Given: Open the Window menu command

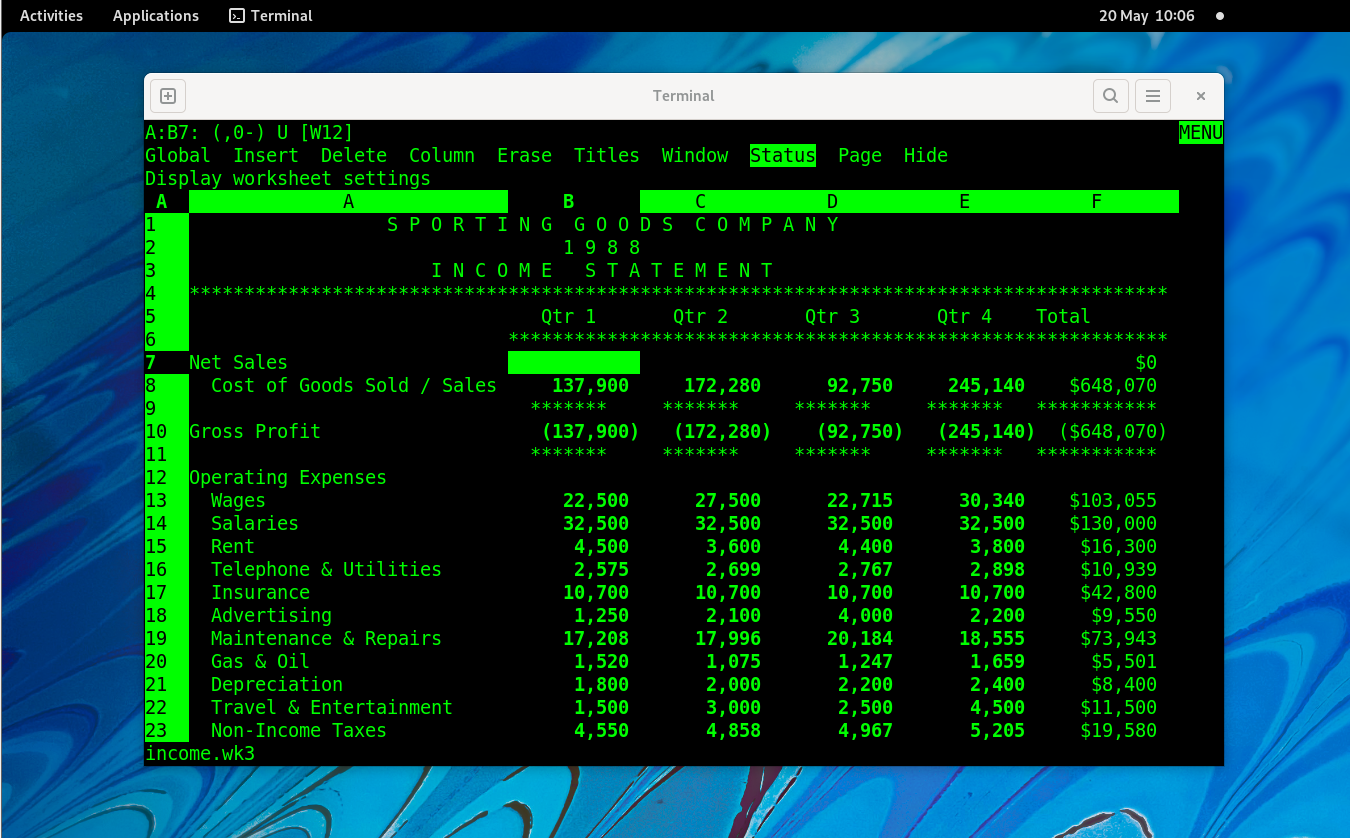Looking at the screenshot, I should (x=694, y=155).
